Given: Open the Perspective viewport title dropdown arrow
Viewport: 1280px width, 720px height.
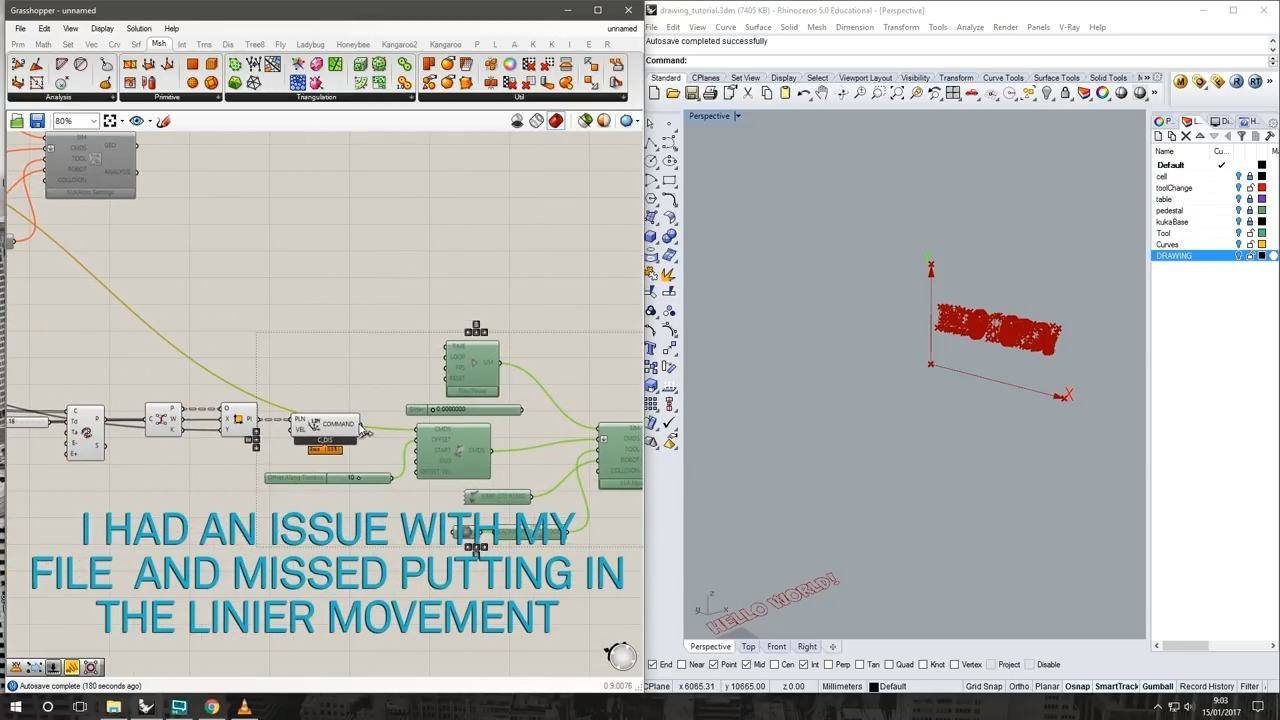Looking at the screenshot, I should pyautogui.click(x=738, y=116).
